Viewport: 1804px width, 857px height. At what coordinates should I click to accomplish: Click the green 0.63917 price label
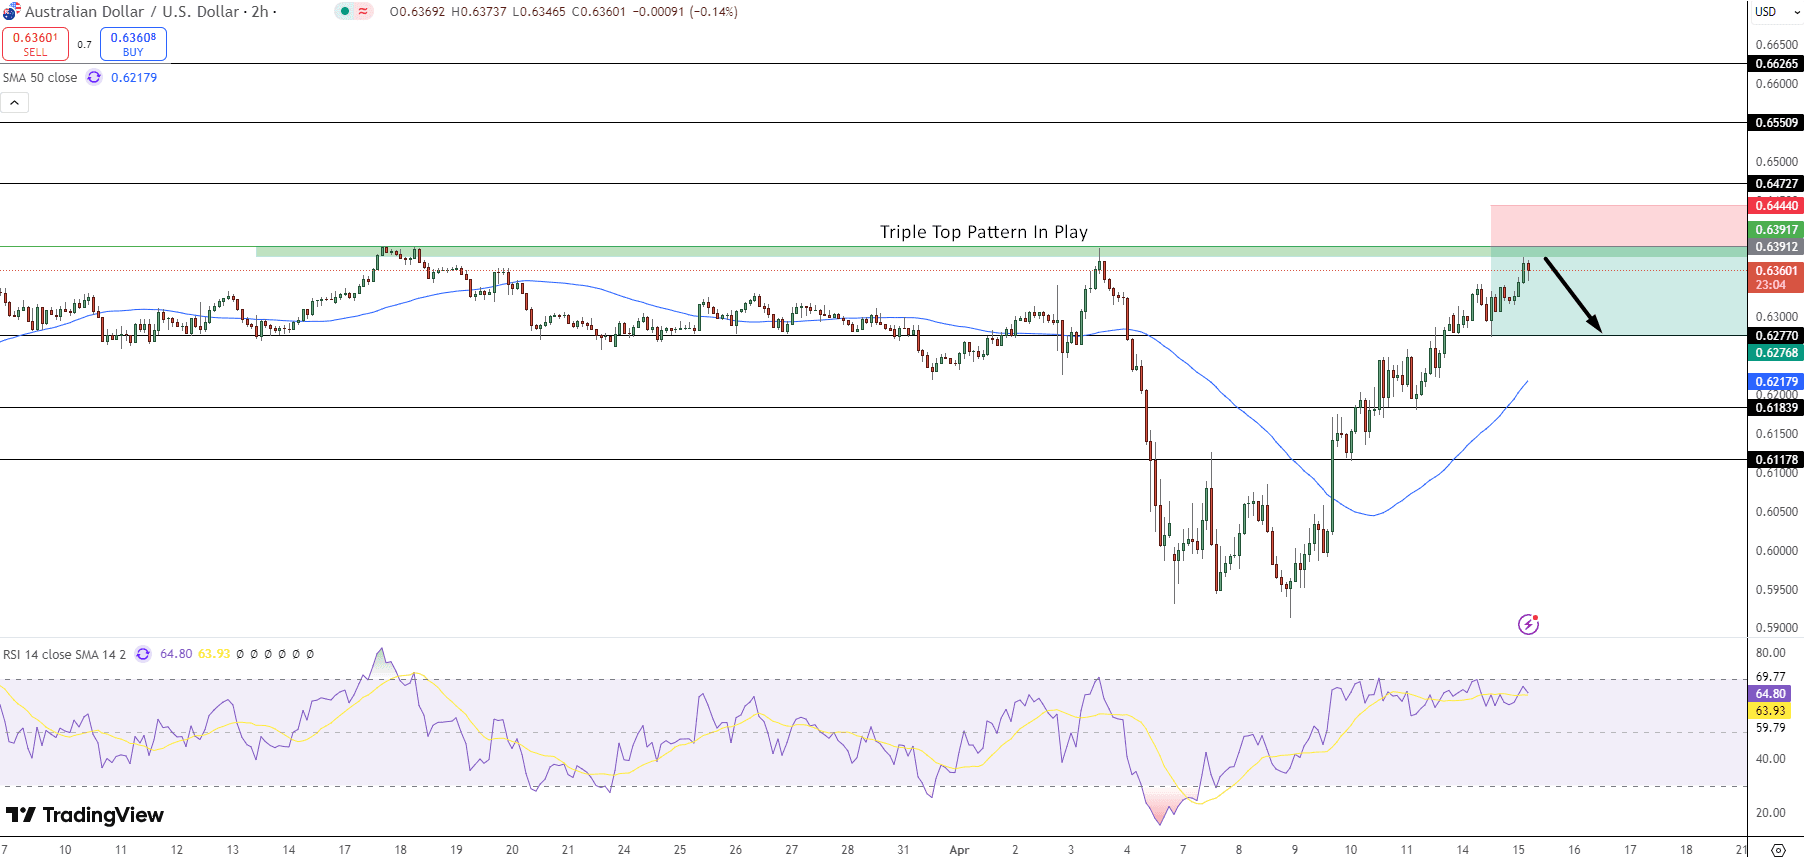1776,230
